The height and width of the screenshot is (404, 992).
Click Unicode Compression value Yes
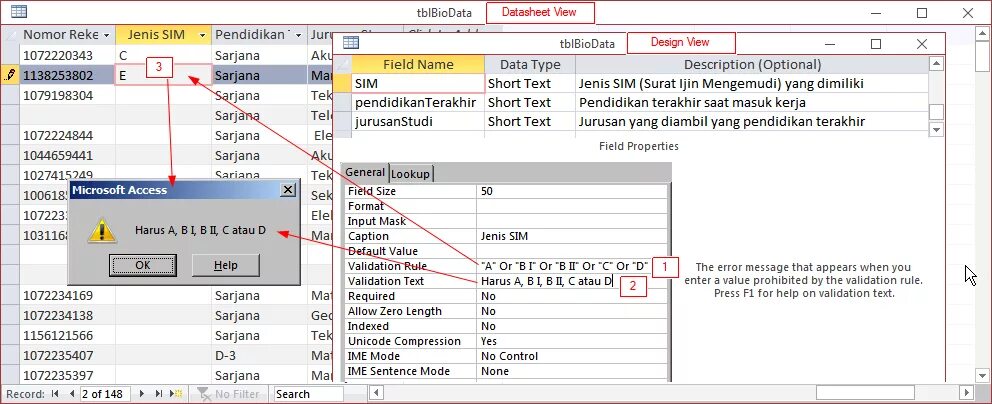point(572,341)
